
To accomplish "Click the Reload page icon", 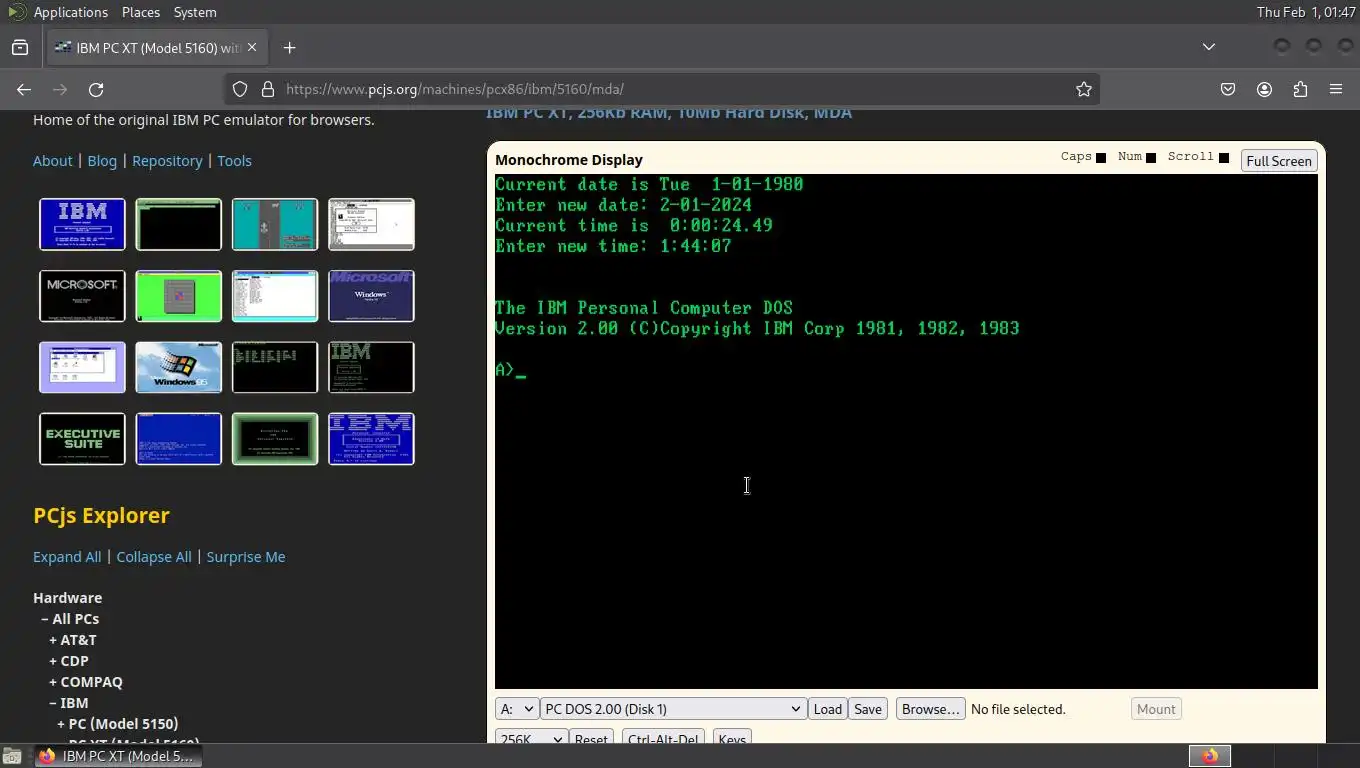I will [96, 89].
